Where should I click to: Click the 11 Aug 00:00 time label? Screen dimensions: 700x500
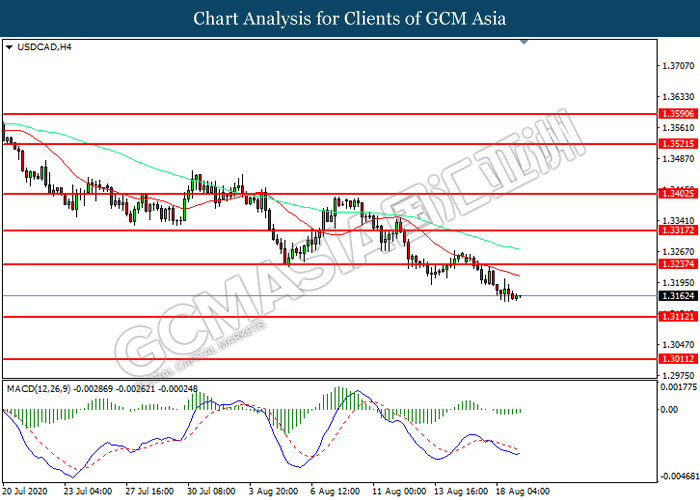(399, 491)
